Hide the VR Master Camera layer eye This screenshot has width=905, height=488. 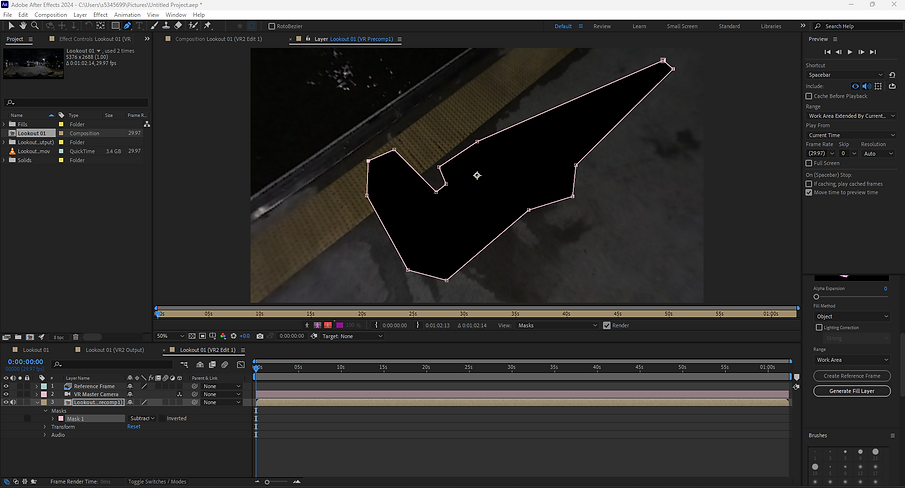(x=6, y=394)
